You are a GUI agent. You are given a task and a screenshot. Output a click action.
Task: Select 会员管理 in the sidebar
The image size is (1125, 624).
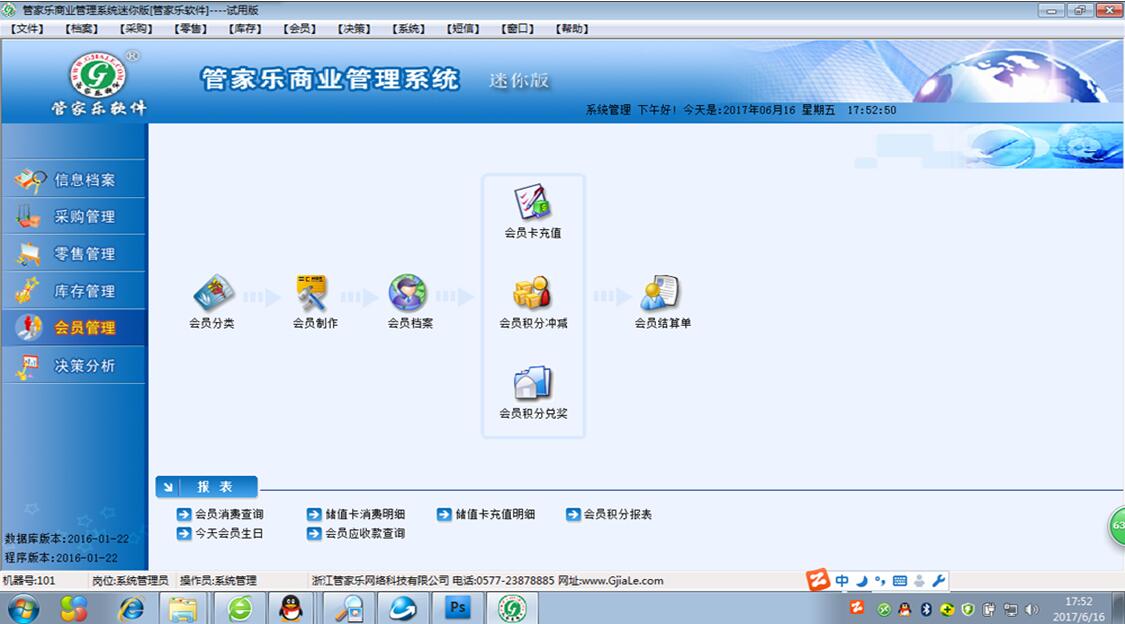(x=74, y=328)
